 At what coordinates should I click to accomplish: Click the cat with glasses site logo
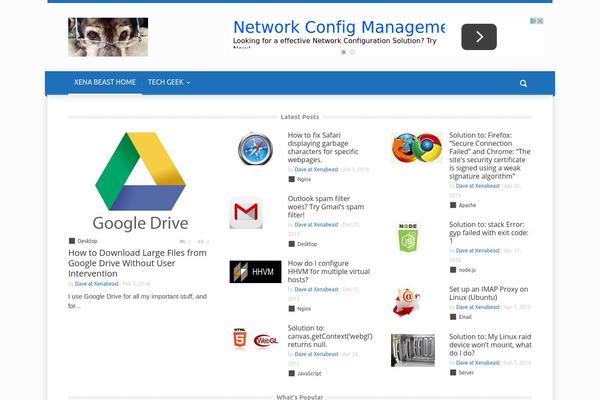point(108,37)
